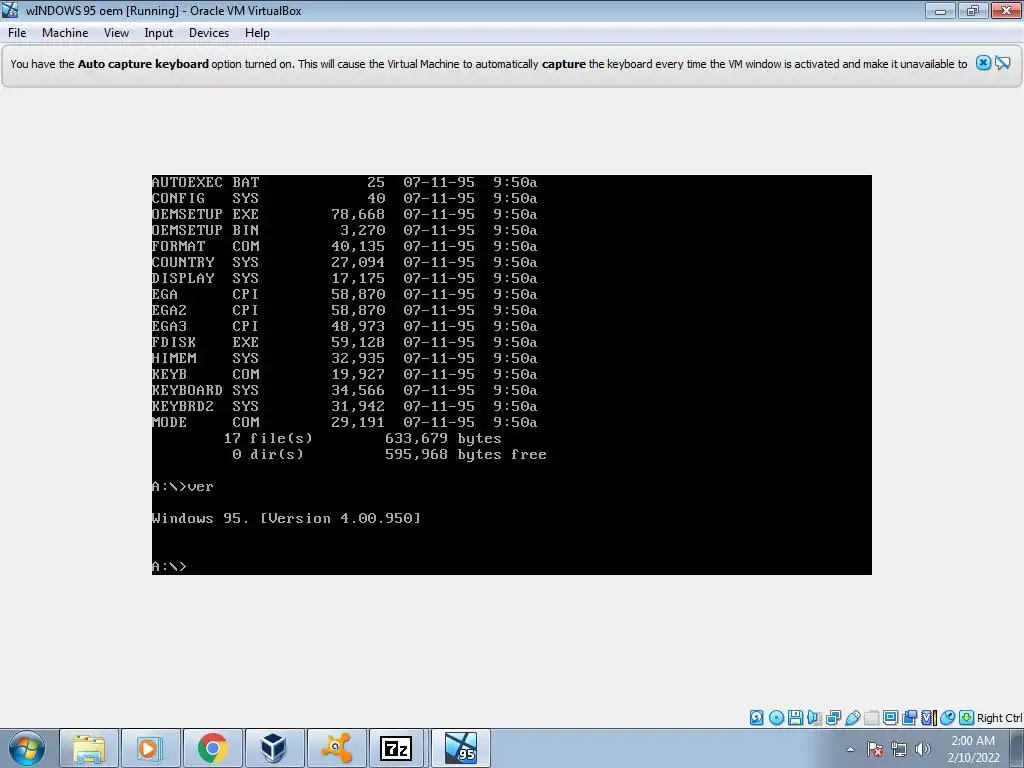Image resolution: width=1024 pixels, height=768 pixels.
Task: Click the VirtualBox window title icon
Action: pyautogui.click(x=10, y=10)
